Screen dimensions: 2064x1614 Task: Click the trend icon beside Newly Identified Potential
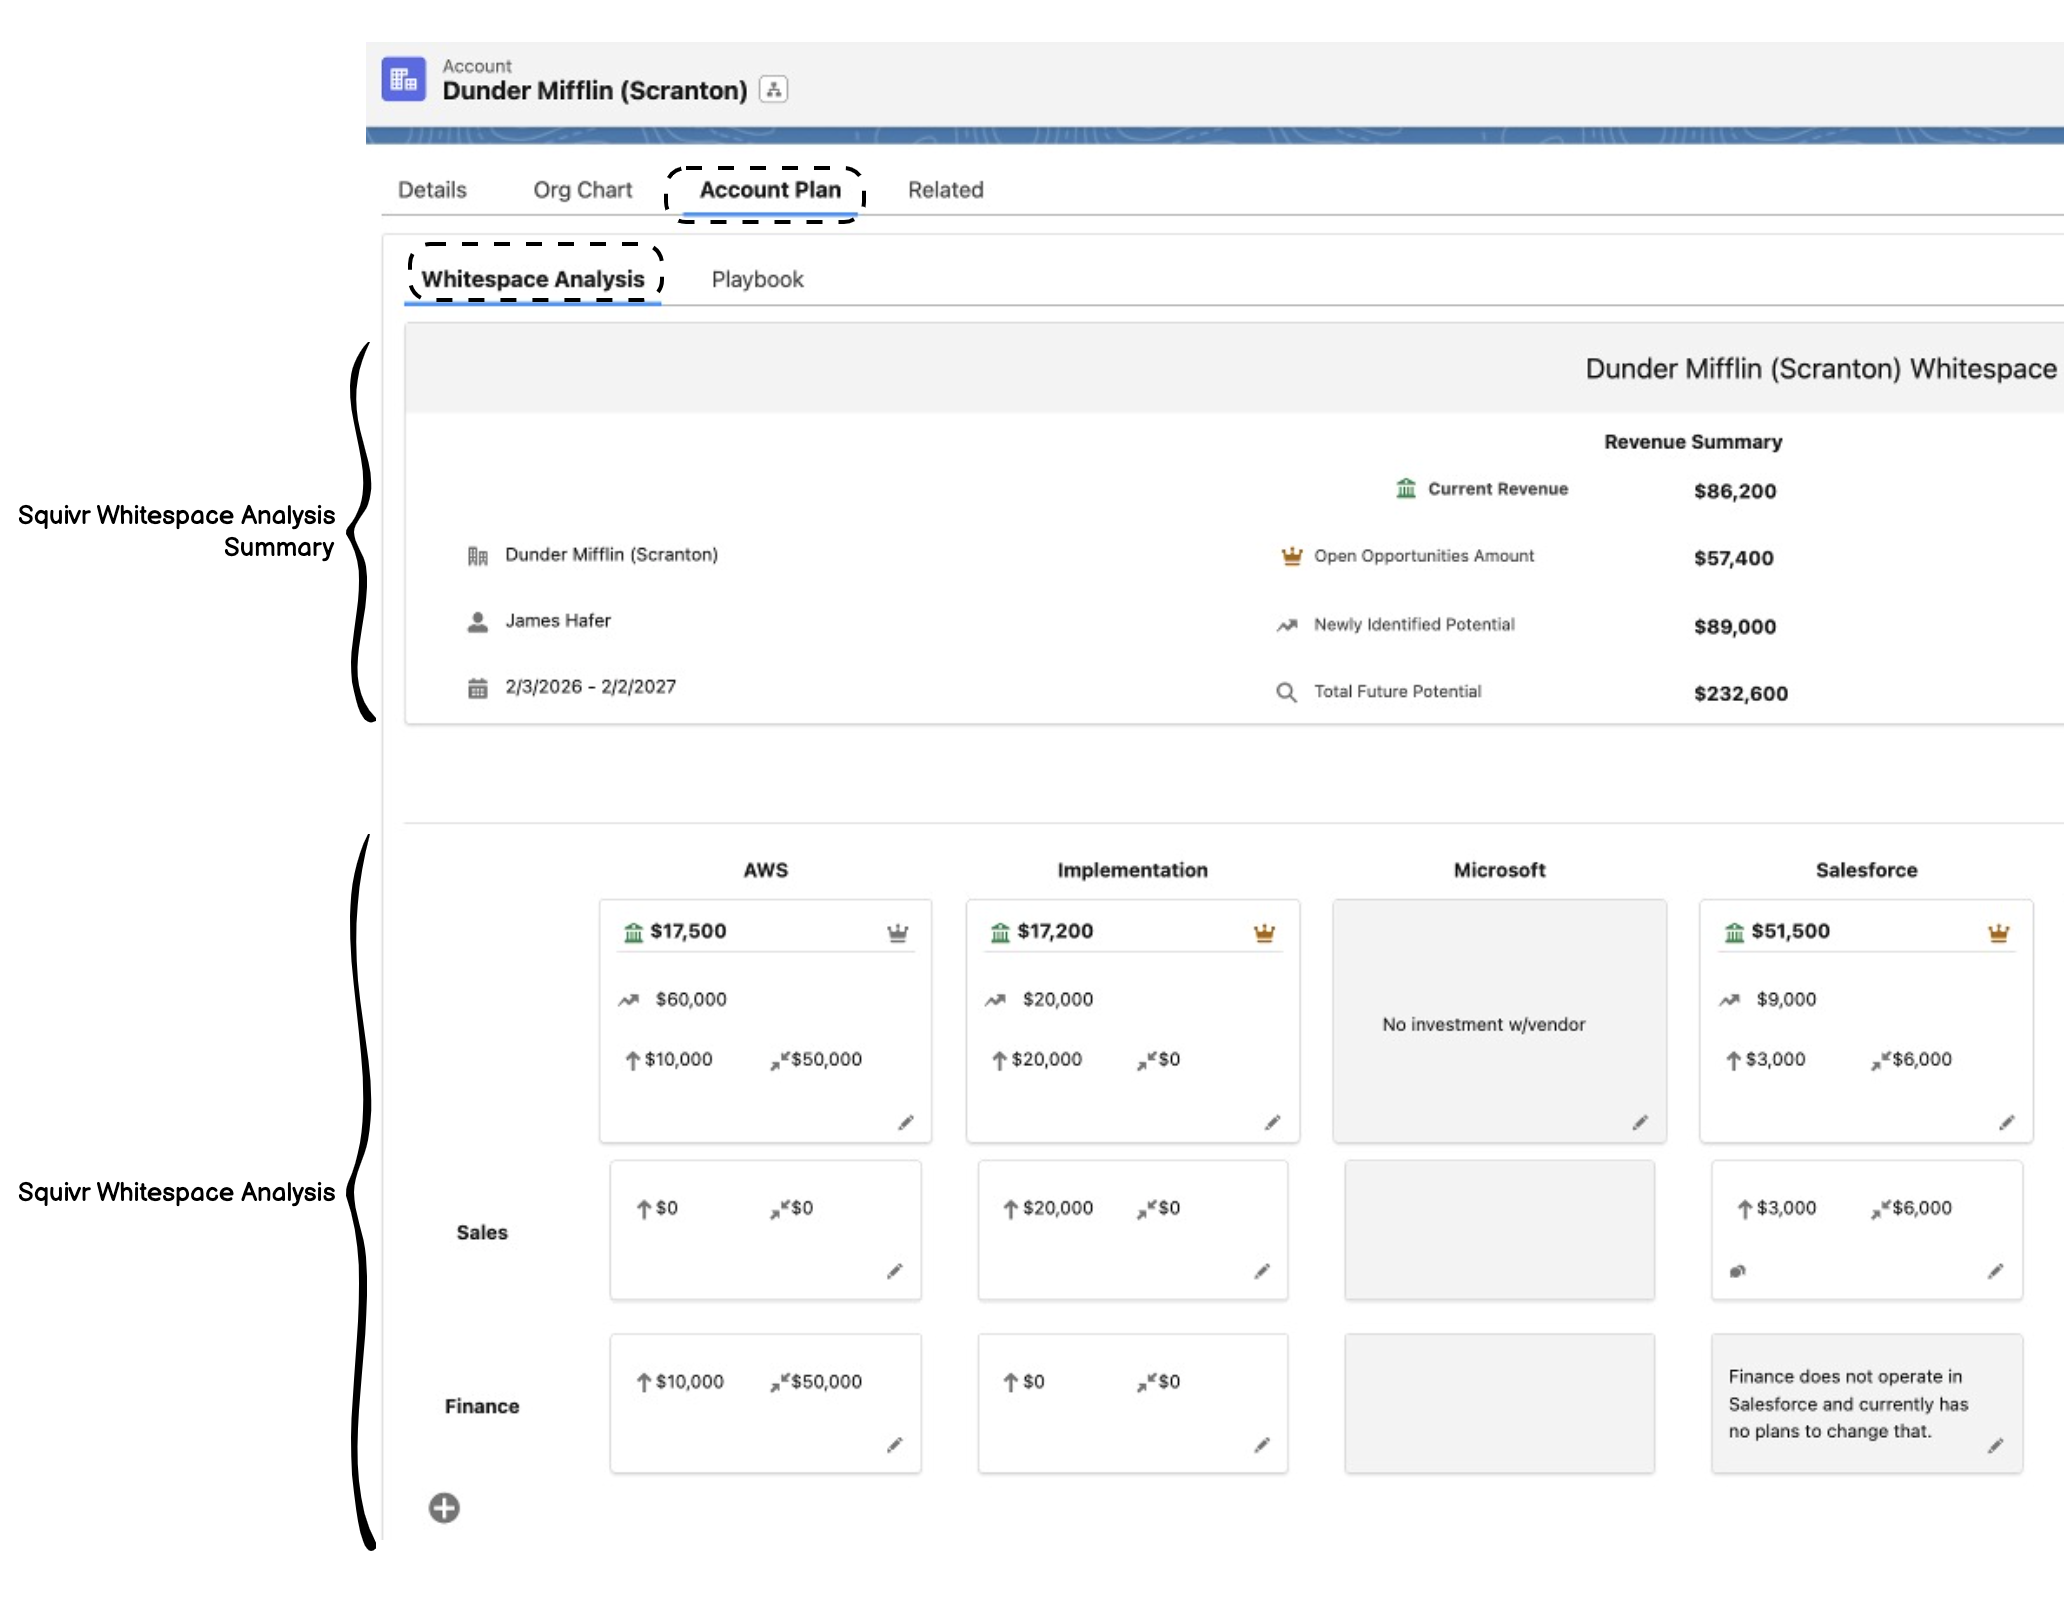point(1287,625)
